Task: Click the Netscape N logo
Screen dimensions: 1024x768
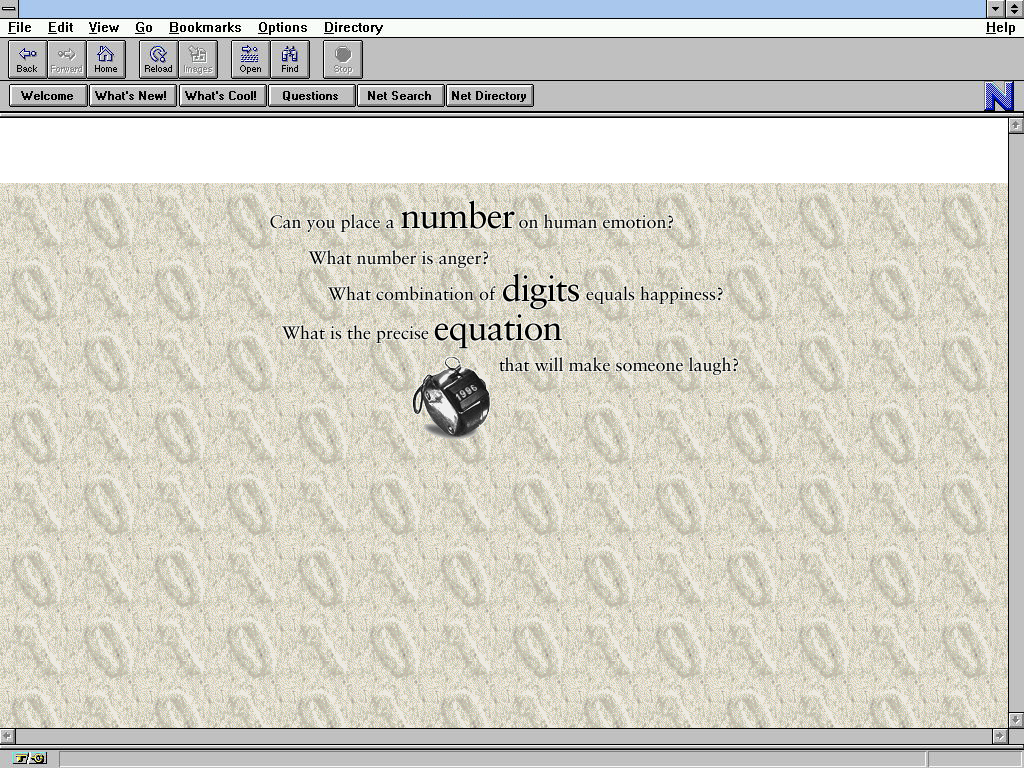Action: (x=999, y=96)
